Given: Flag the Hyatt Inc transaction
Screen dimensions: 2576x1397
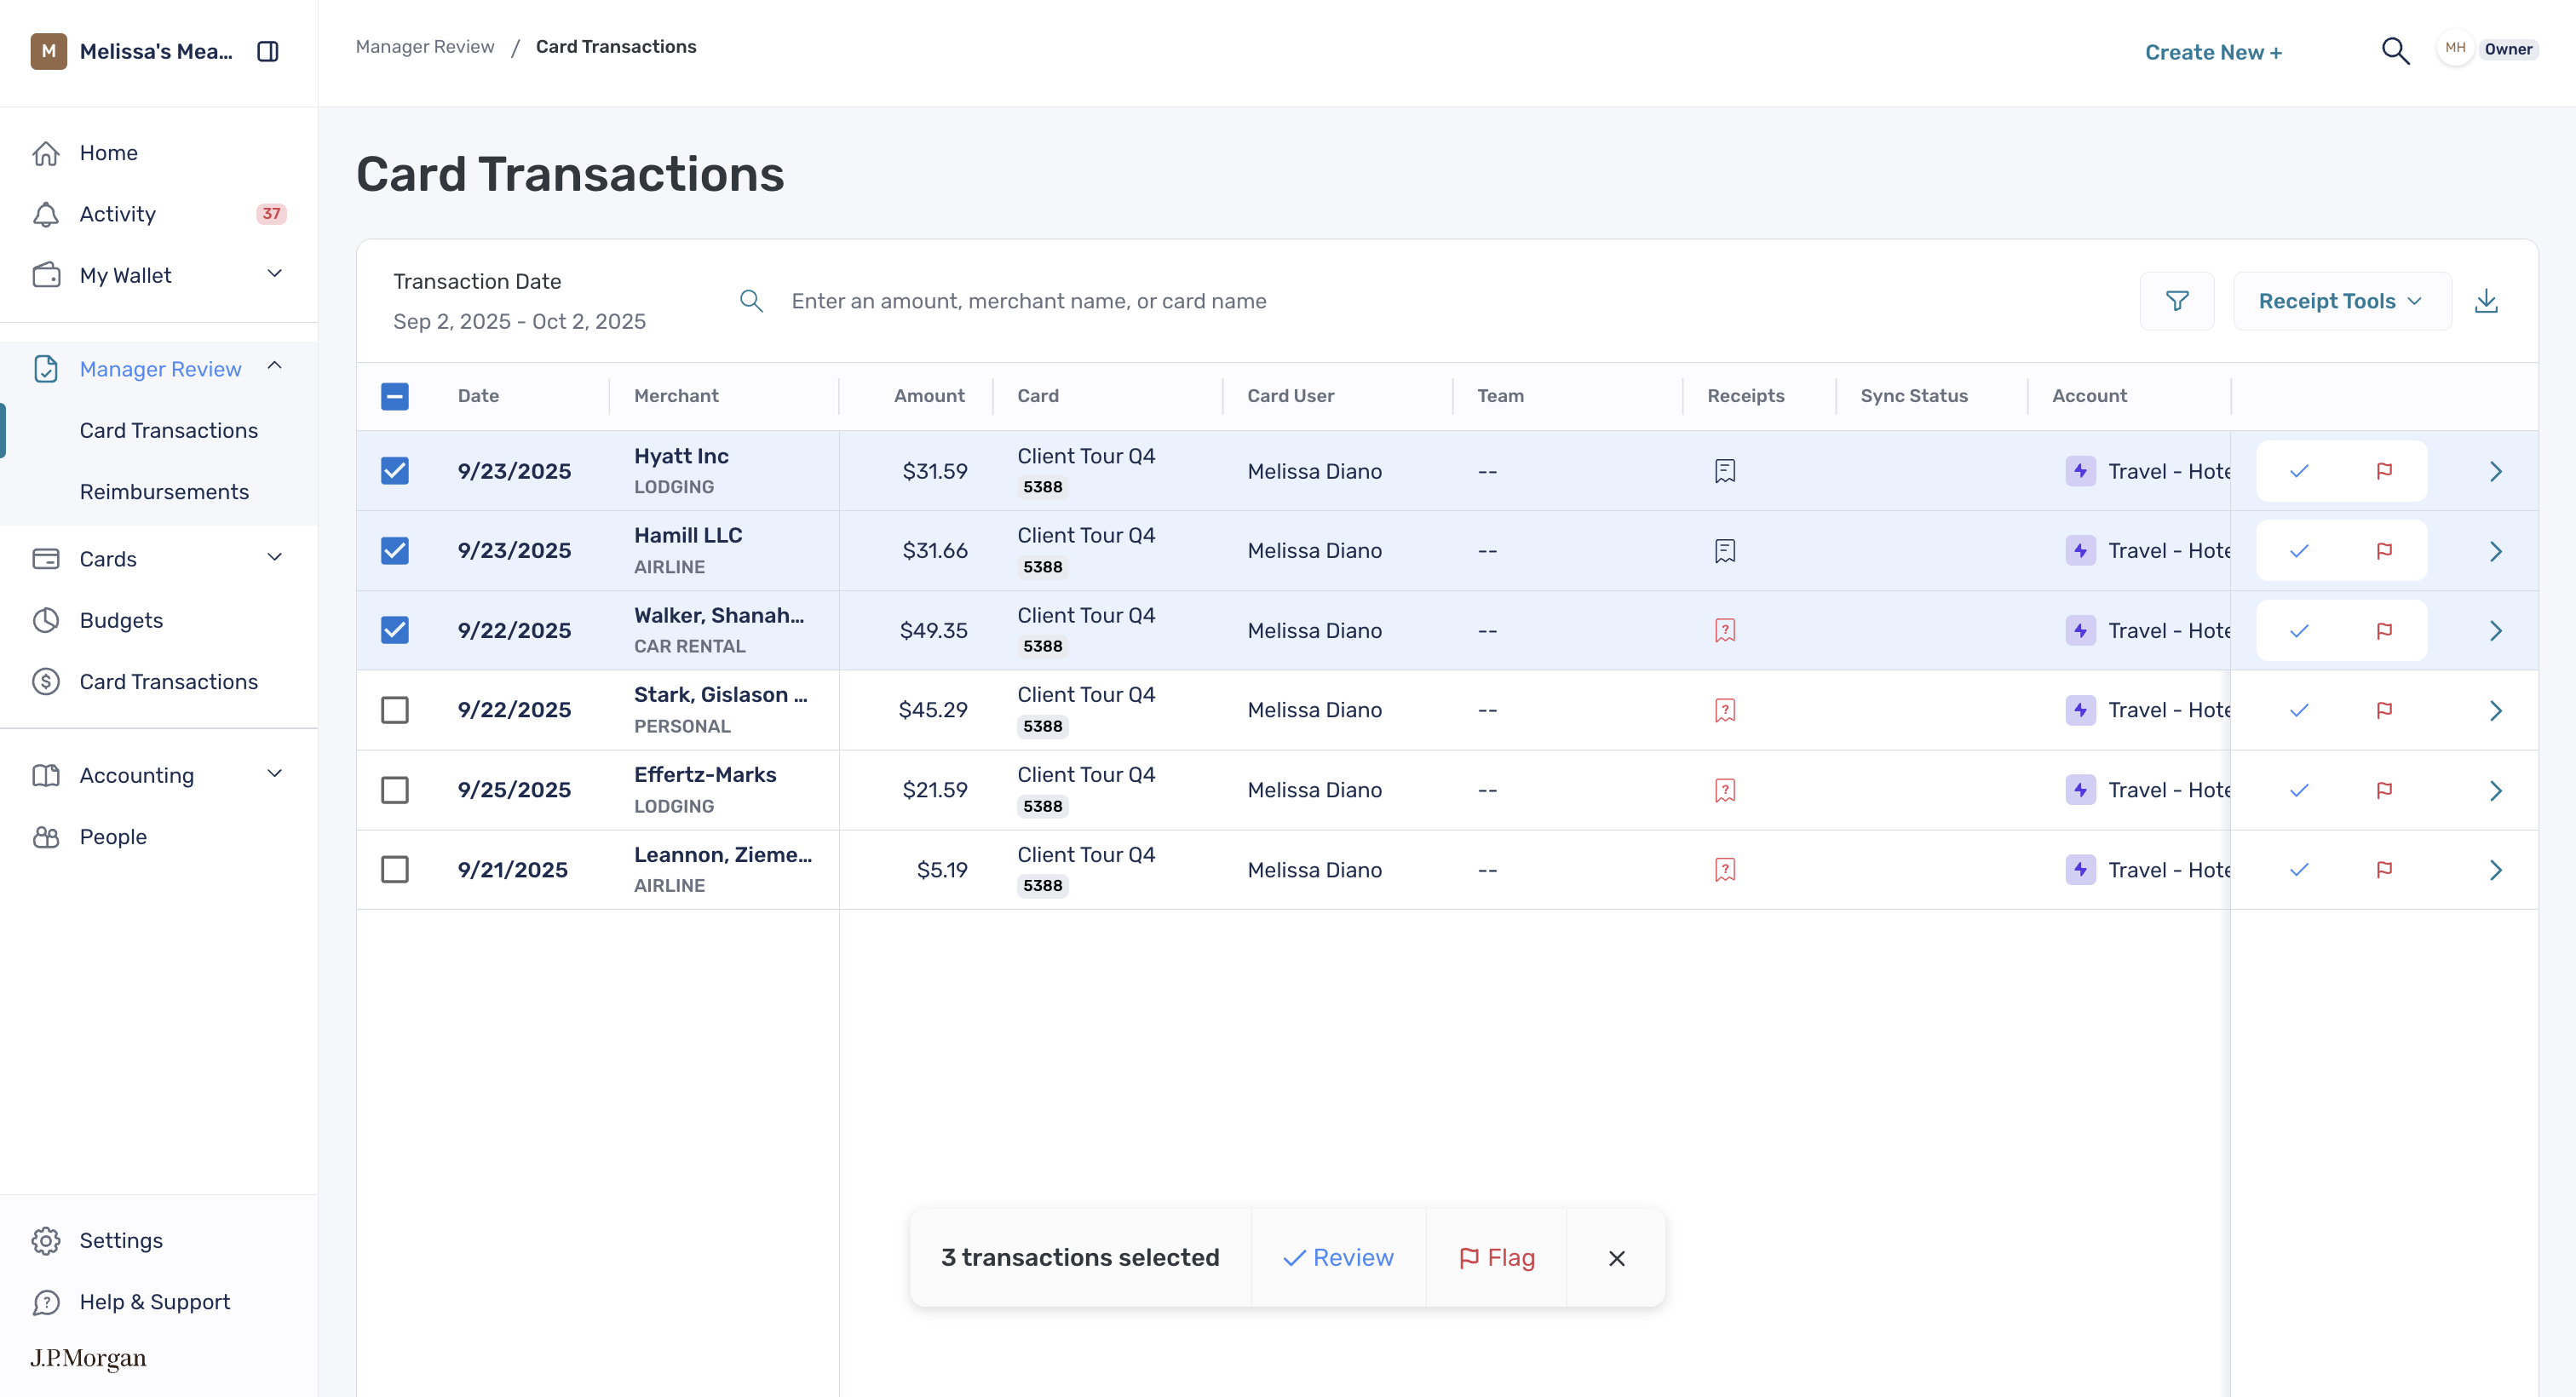Looking at the screenshot, I should (x=2384, y=471).
